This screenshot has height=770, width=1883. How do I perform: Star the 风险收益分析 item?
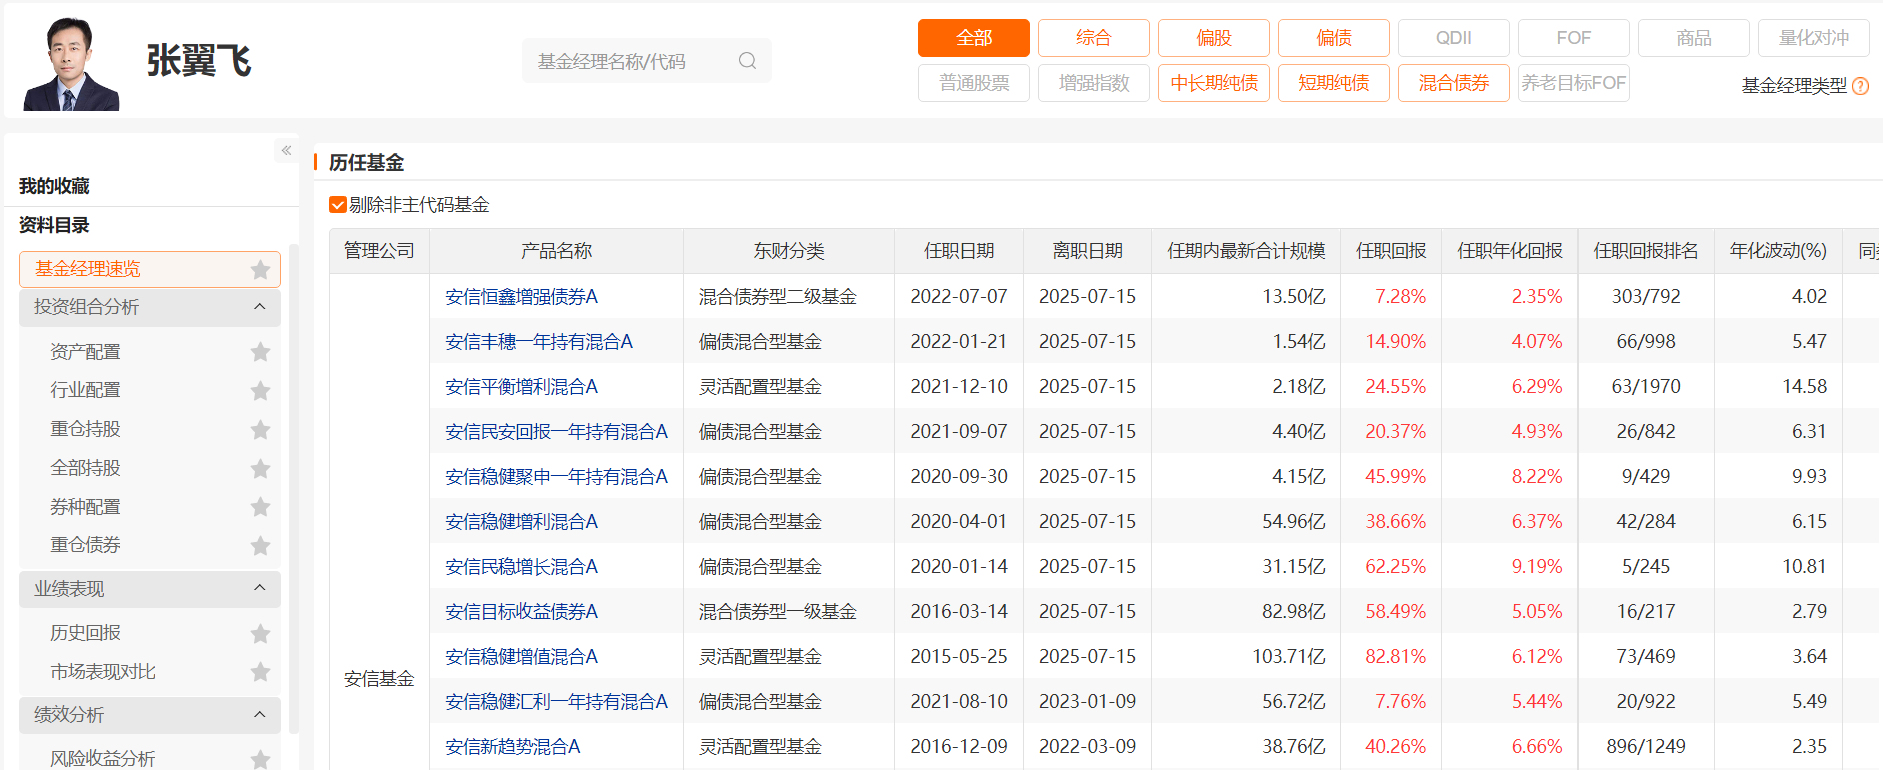click(x=260, y=759)
